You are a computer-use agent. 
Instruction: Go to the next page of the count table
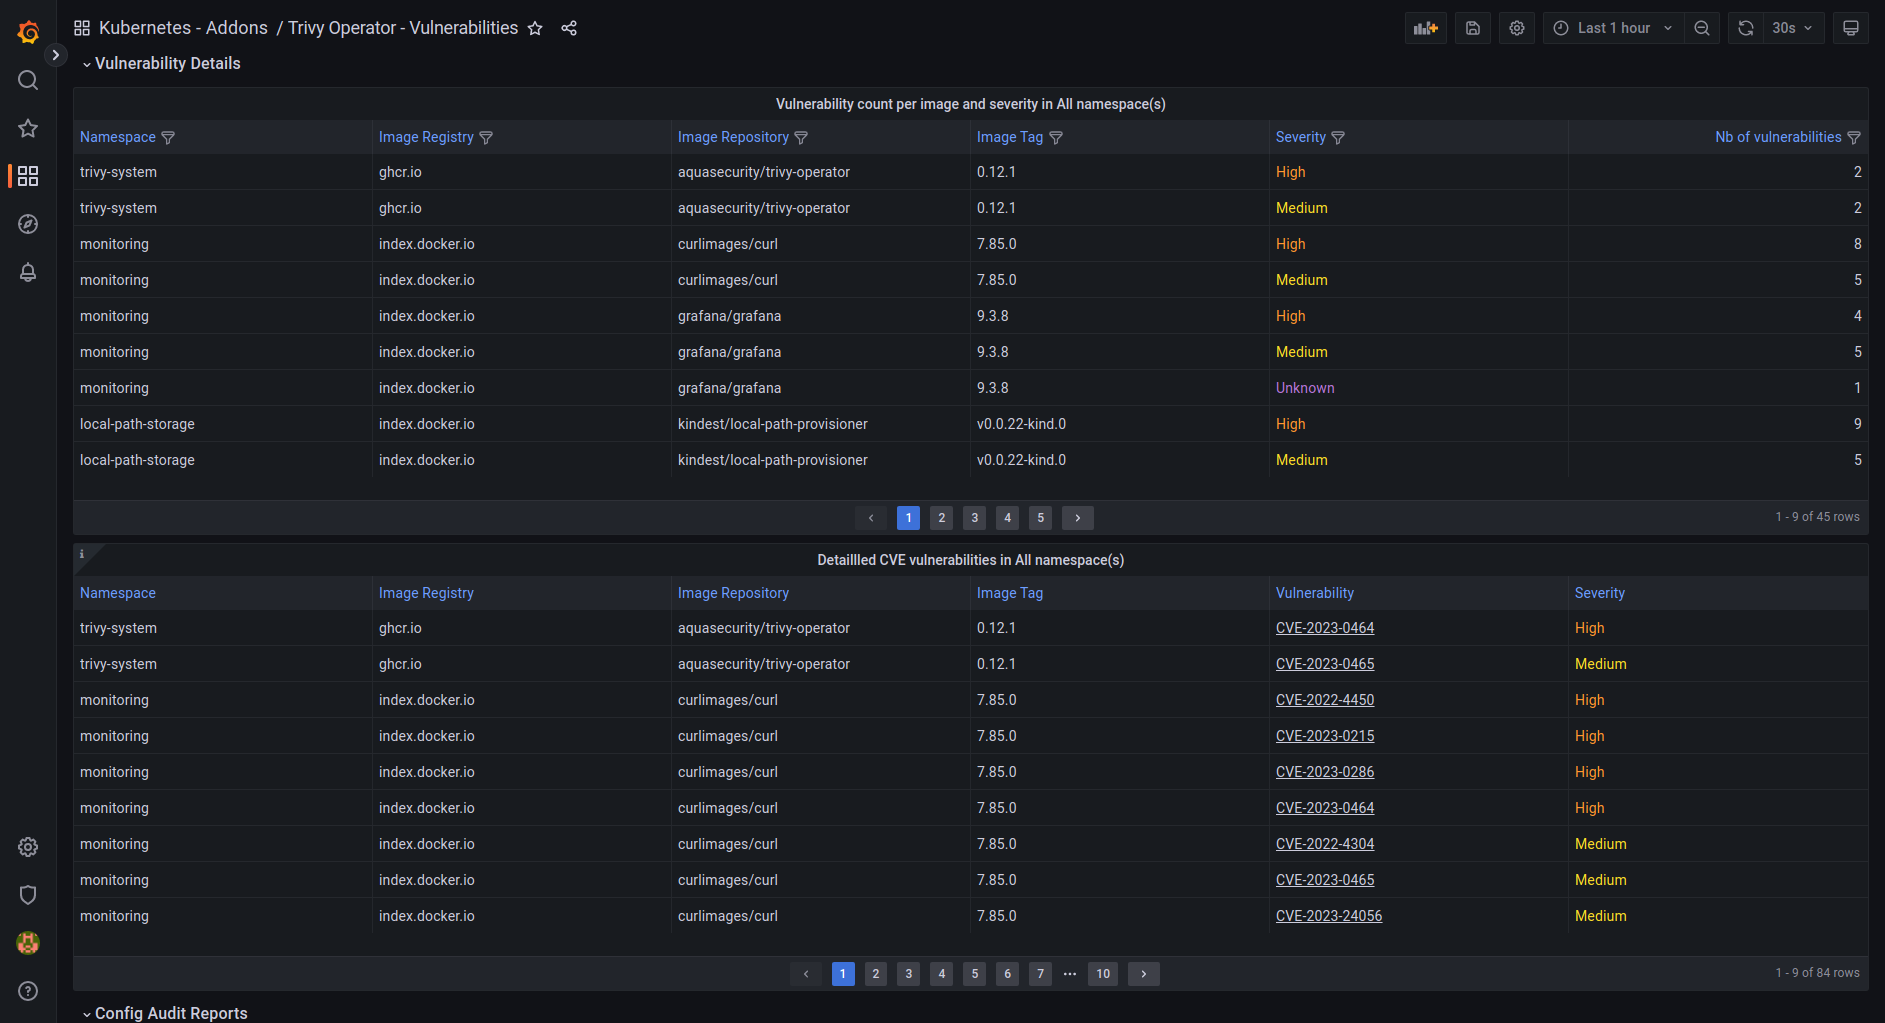click(x=1077, y=518)
